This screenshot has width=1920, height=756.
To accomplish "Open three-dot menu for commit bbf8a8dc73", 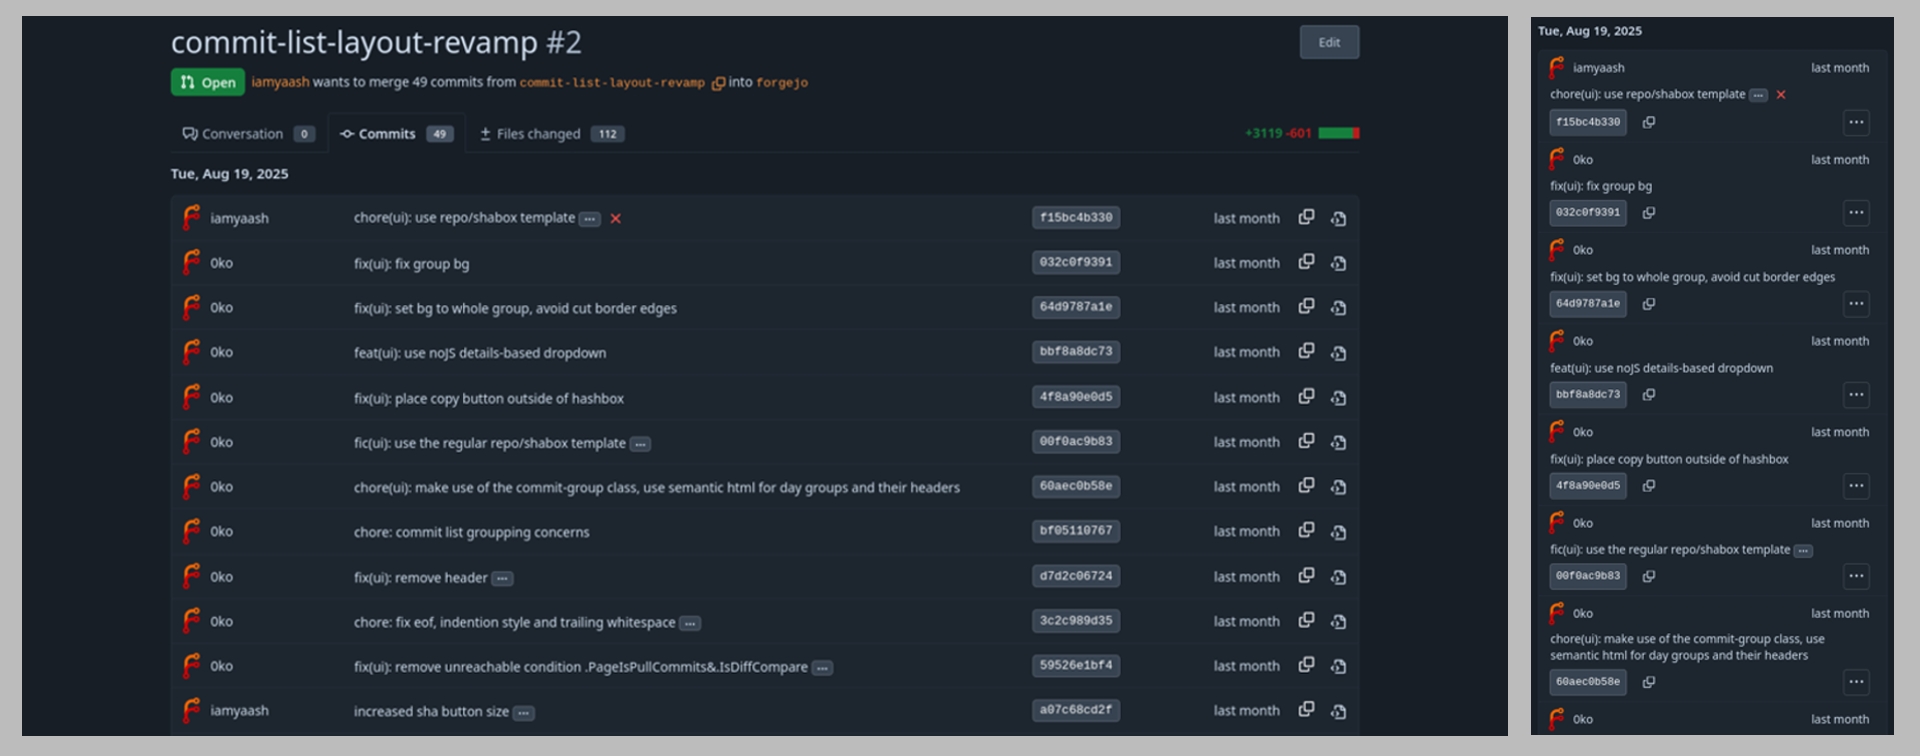I will click(1856, 394).
